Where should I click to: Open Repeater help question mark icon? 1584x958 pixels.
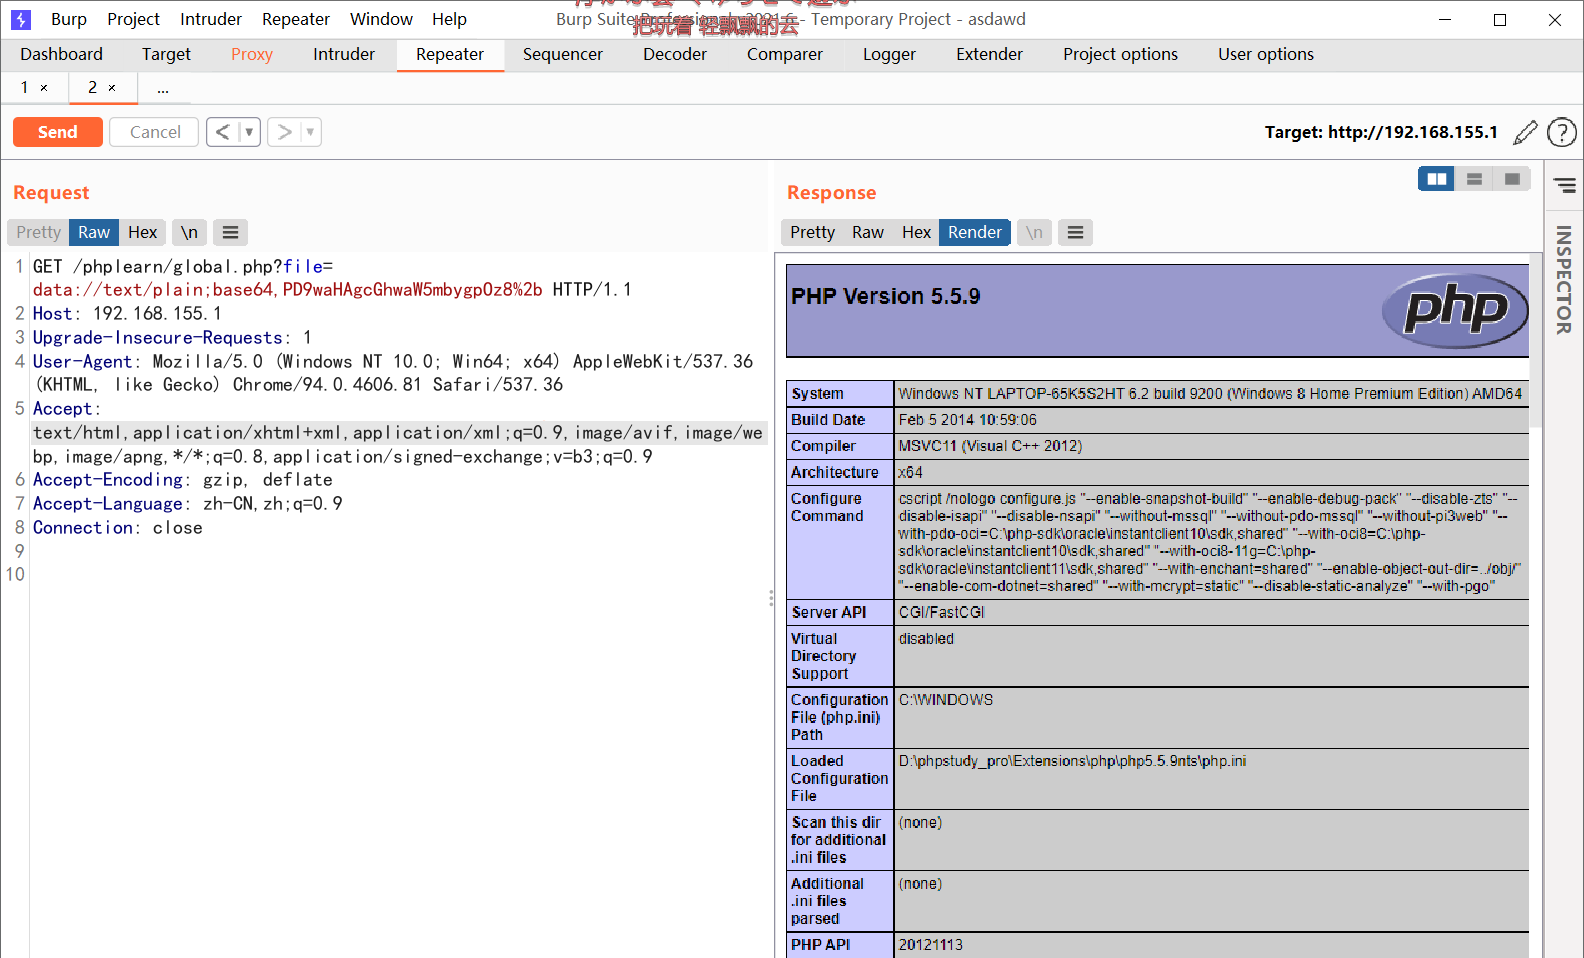1561,132
